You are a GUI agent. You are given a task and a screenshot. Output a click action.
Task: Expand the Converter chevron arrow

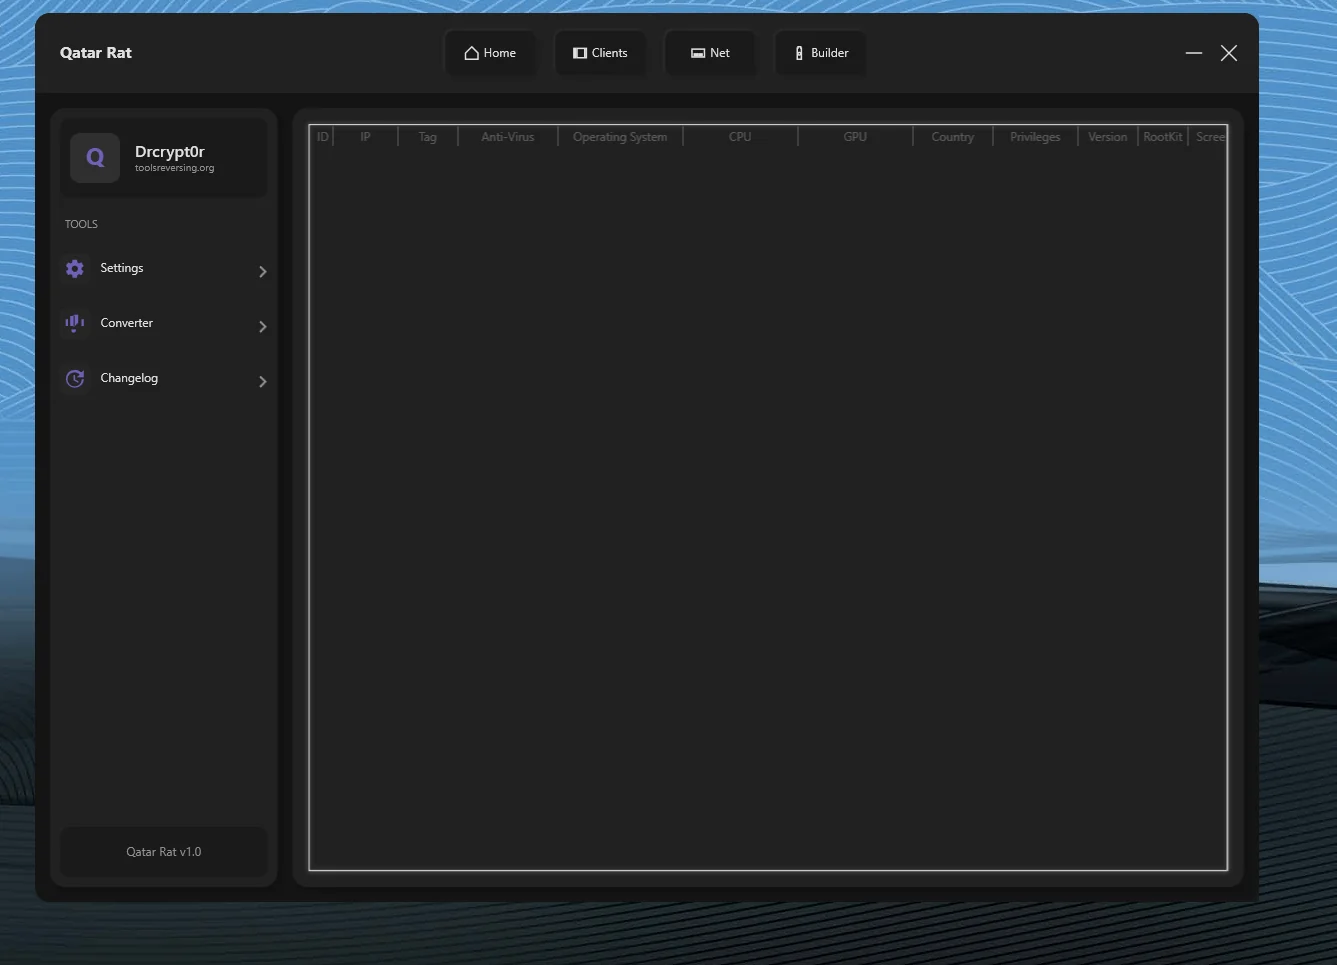[262, 326]
